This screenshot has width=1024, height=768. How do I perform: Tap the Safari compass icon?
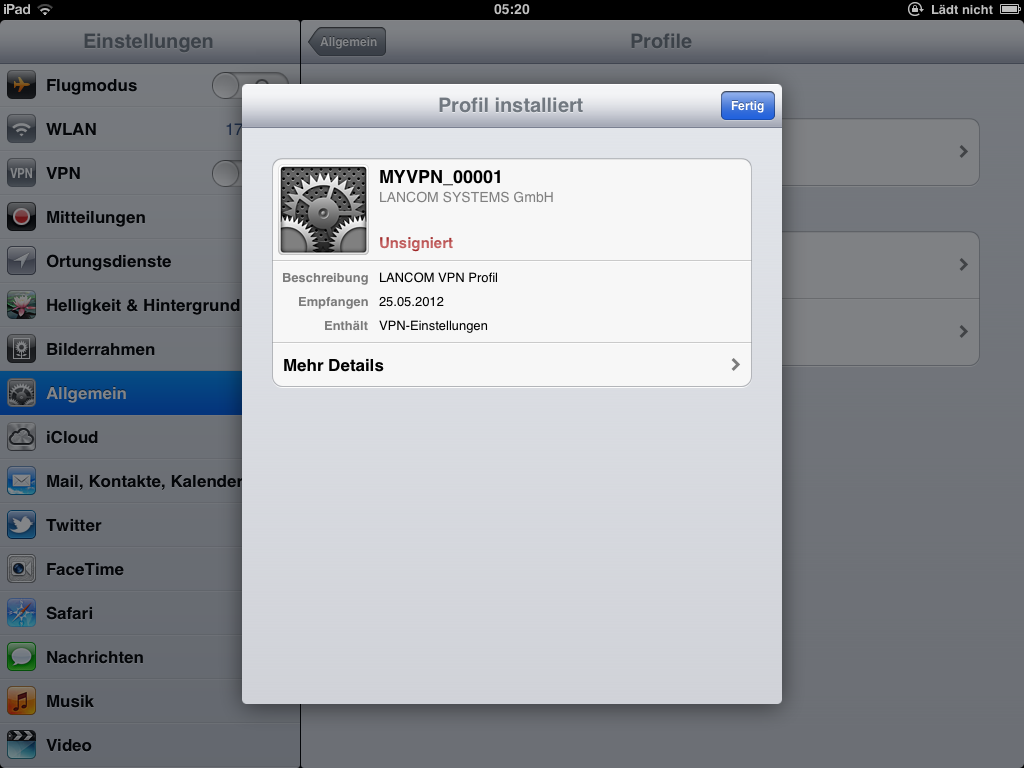[x=22, y=613]
